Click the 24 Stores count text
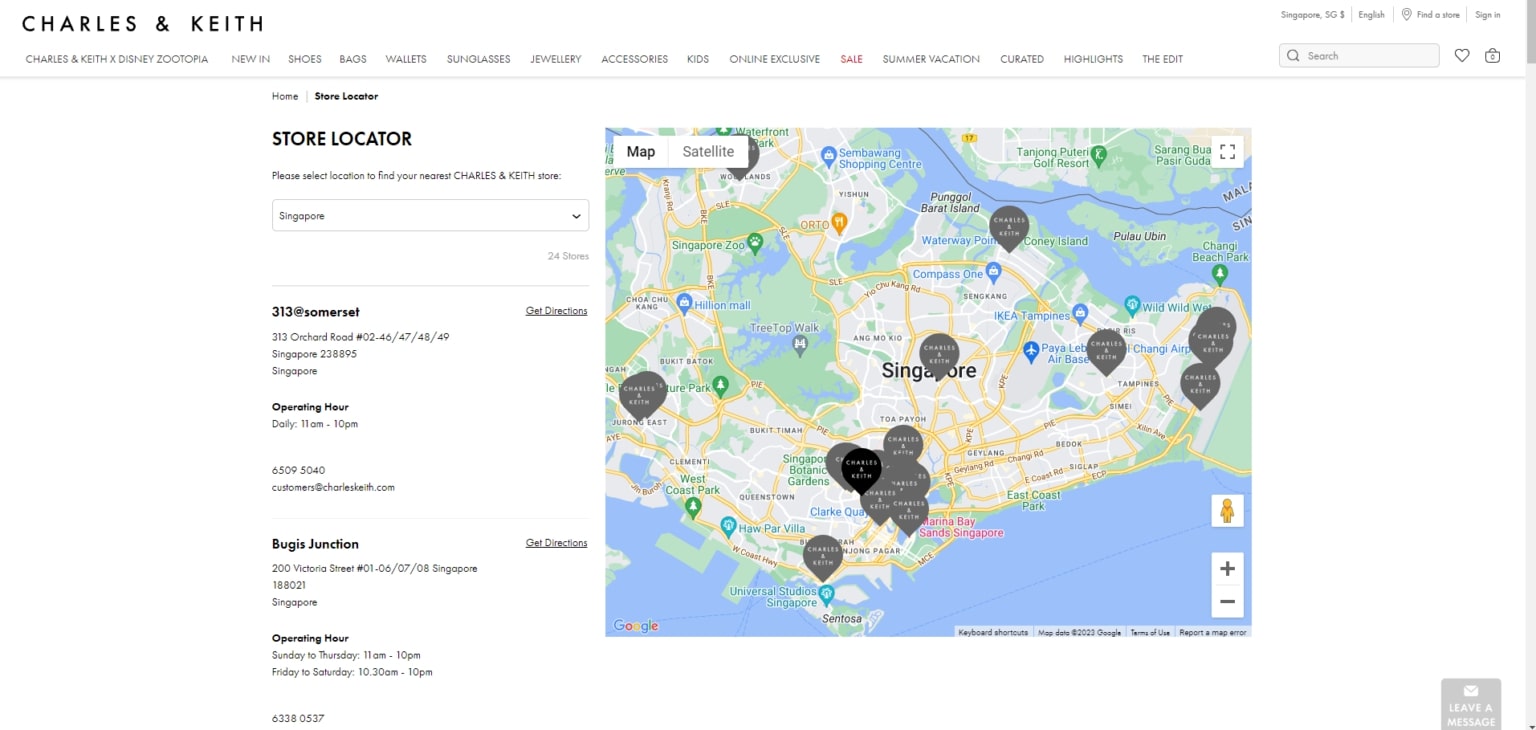The height and width of the screenshot is (730, 1536). 568,256
